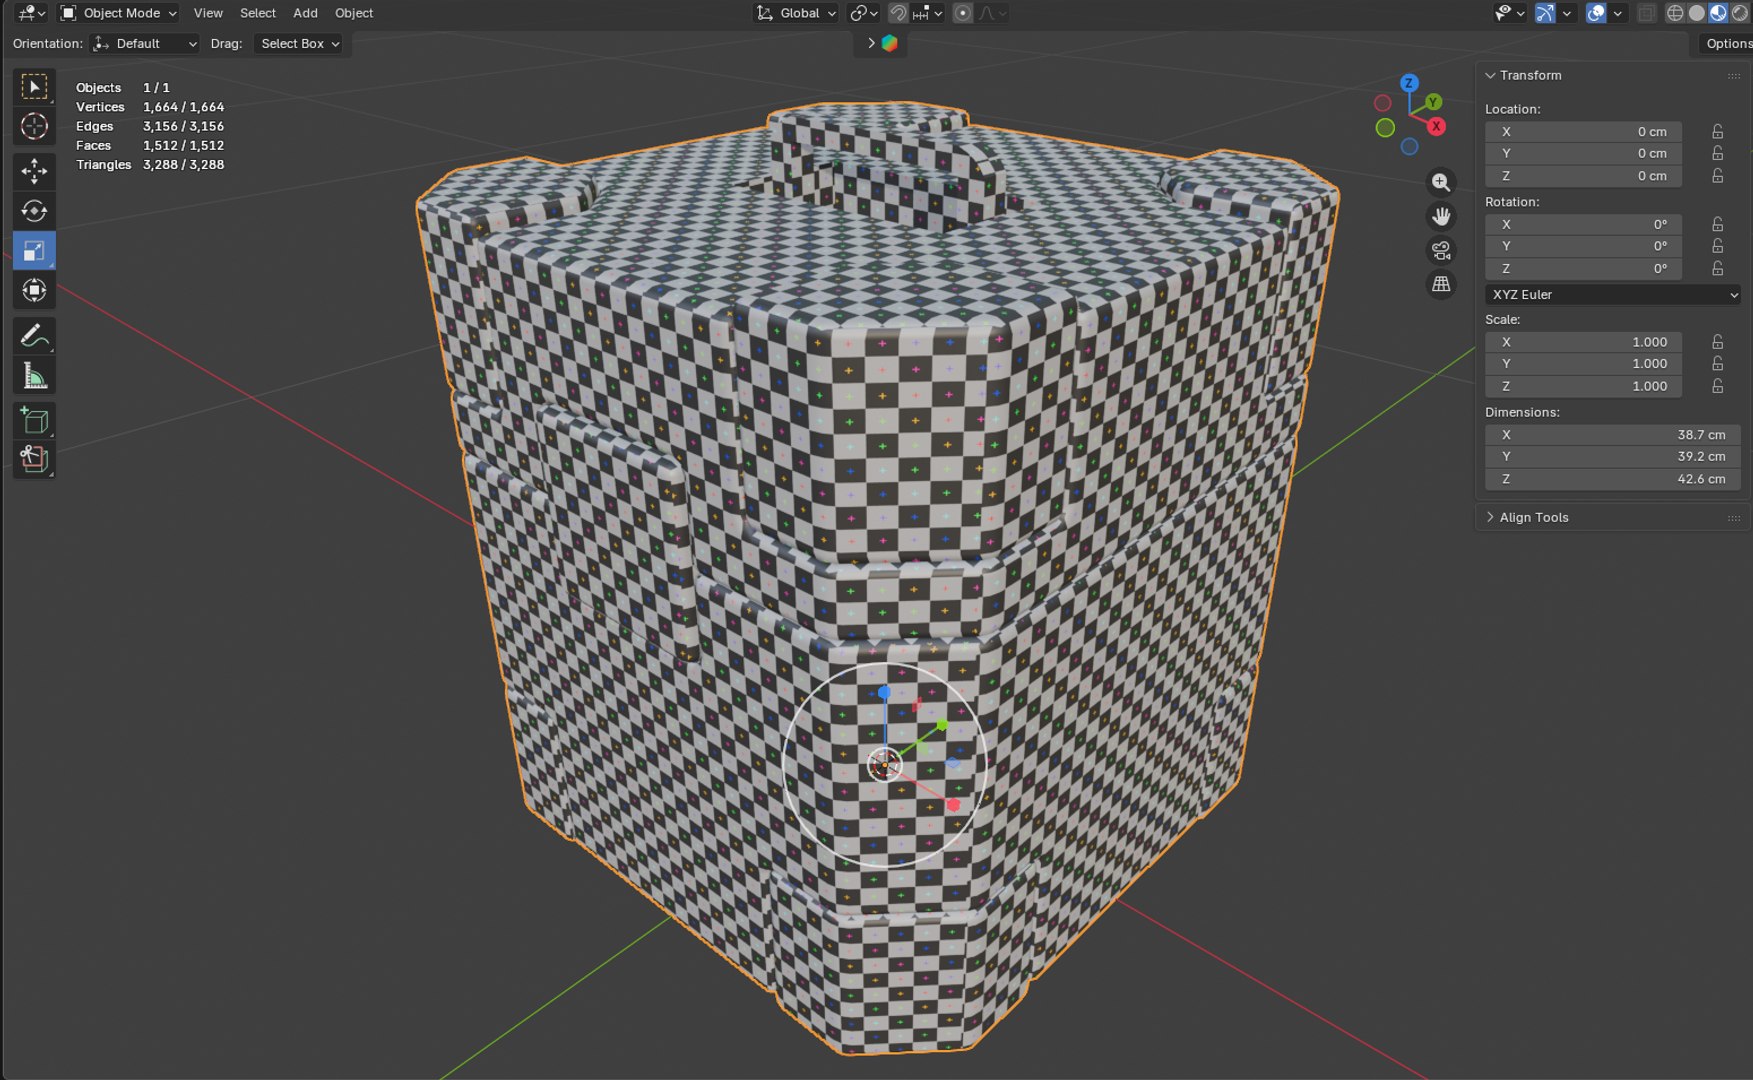Activate the Annotate pencil tool
Screen dimensions: 1753x1080
click(34, 336)
